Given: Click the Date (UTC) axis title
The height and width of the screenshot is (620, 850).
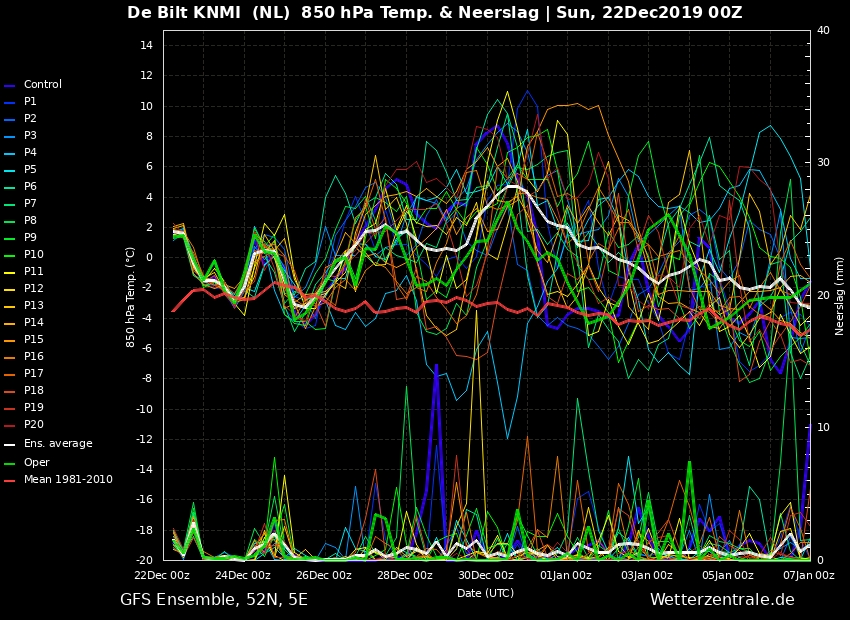Looking at the screenshot, I should [485, 593].
